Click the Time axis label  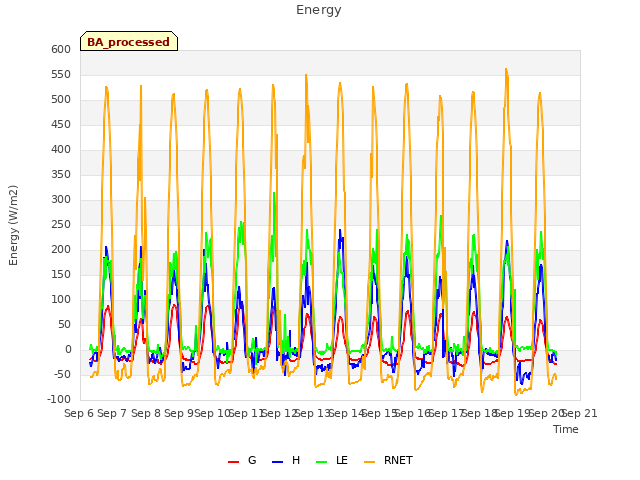pos(566,429)
